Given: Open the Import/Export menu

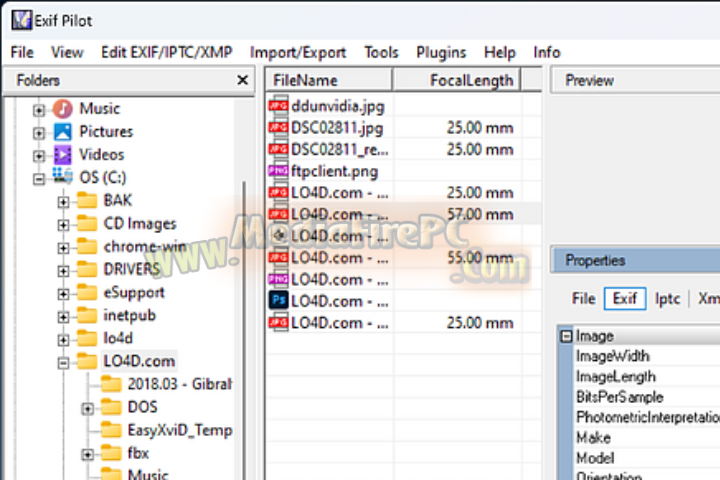Looking at the screenshot, I should [298, 52].
